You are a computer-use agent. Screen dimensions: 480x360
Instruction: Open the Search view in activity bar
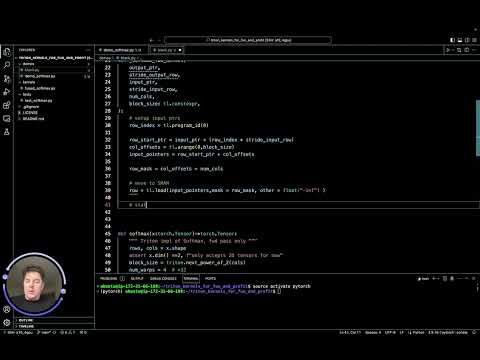7,65
